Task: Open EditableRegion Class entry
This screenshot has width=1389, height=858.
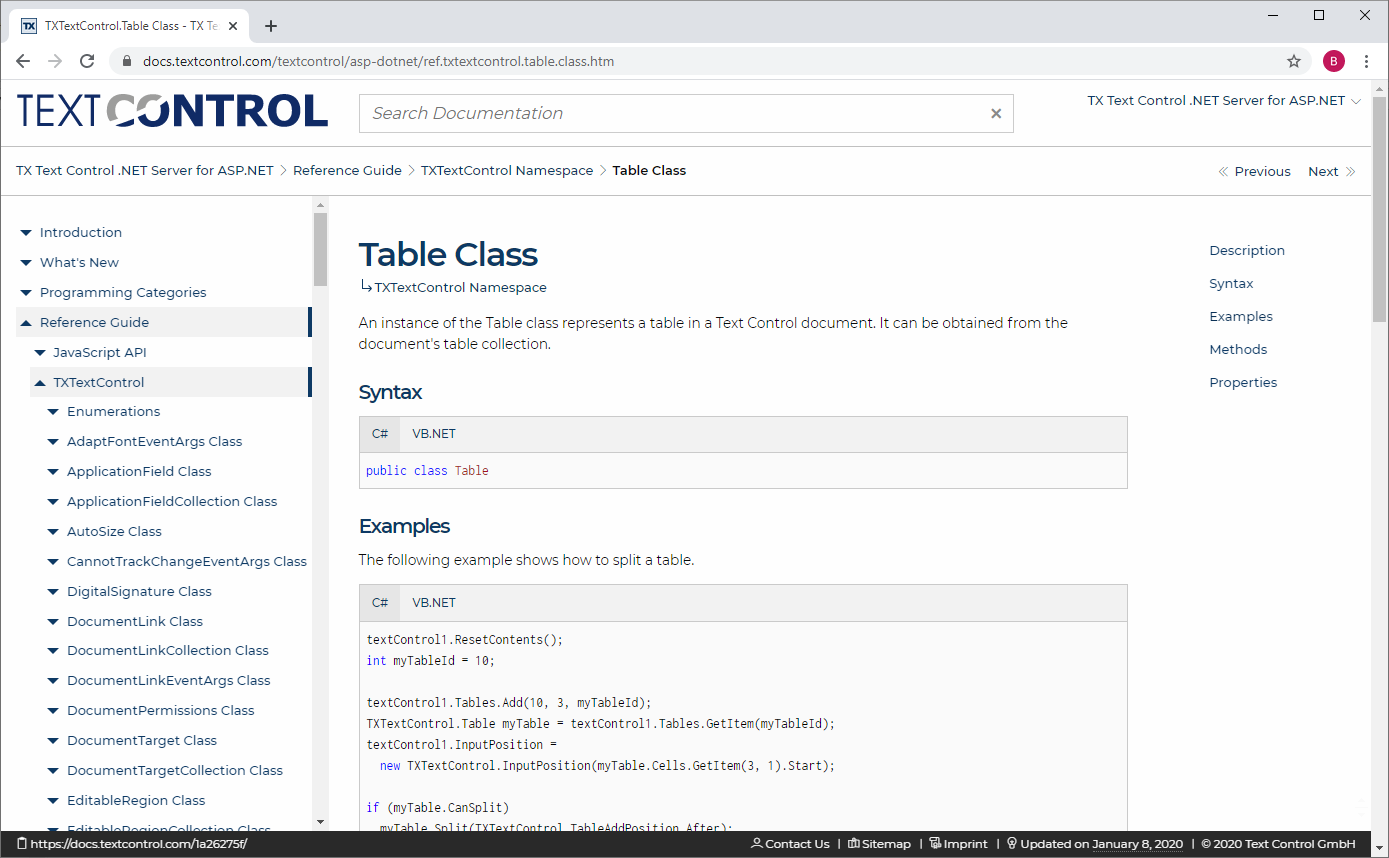Action: point(136,801)
